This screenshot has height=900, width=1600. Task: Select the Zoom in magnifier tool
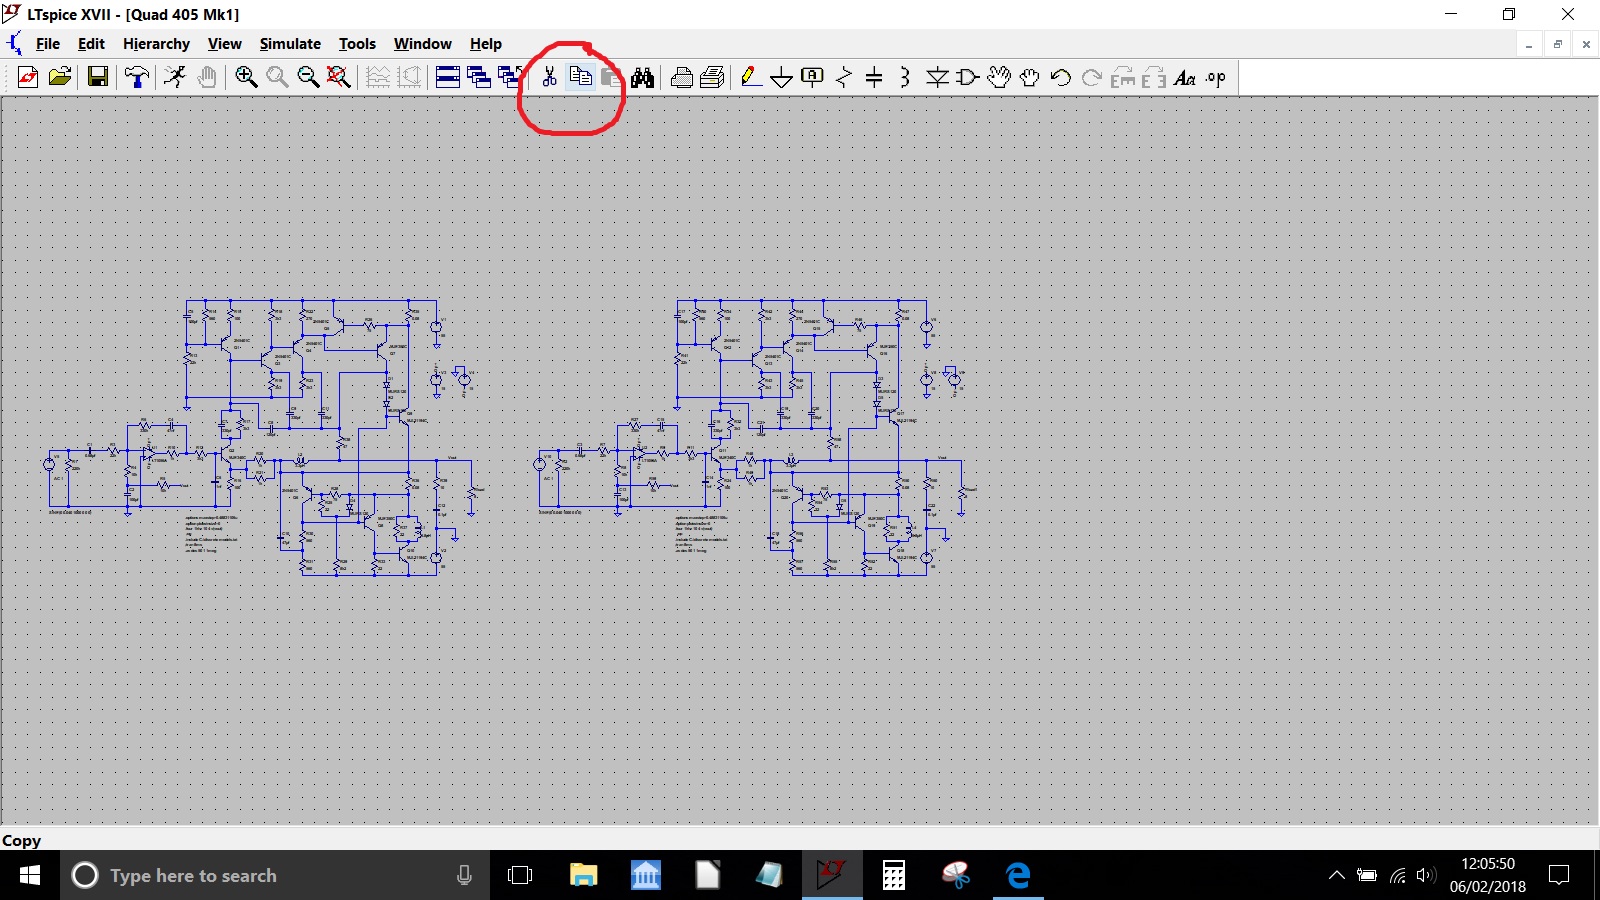point(246,77)
